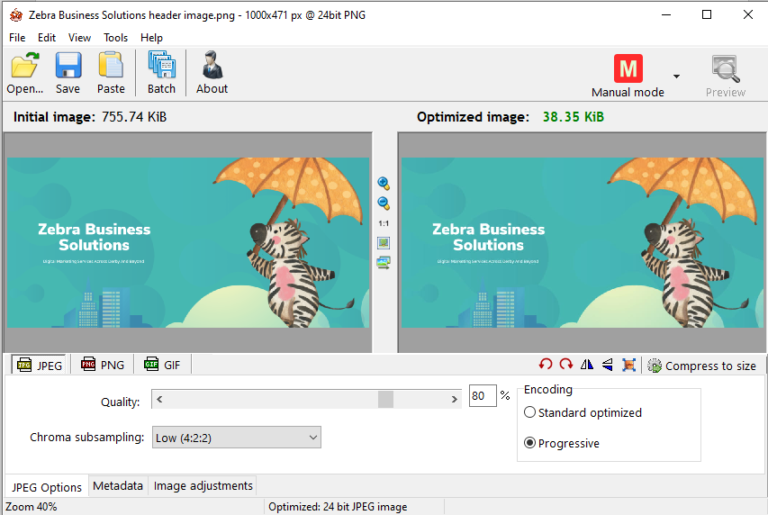Rotate image counterclockwise with red arrow
Image resolution: width=768 pixels, height=515 pixels.
pyautogui.click(x=545, y=366)
